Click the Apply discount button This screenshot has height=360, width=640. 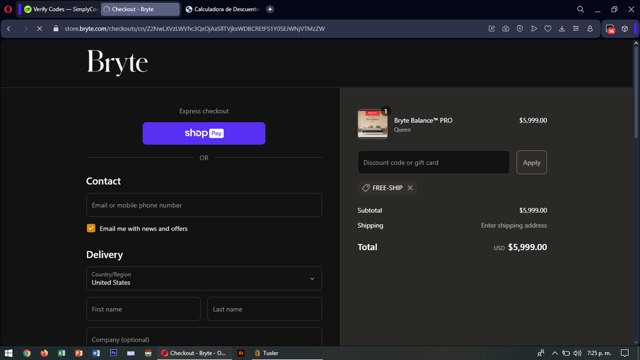tap(531, 162)
